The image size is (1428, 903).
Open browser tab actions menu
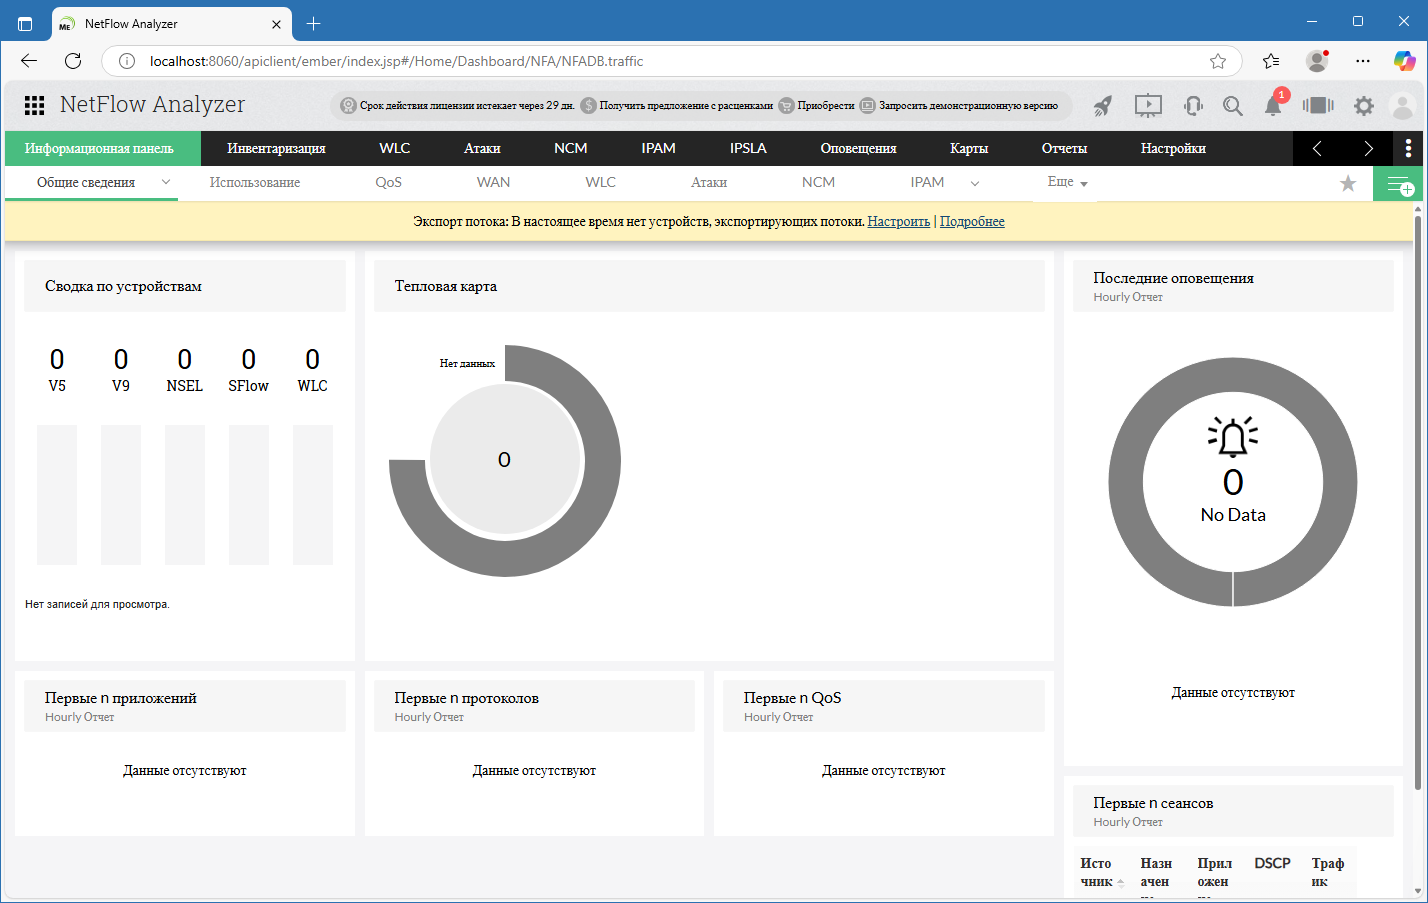tap(25, 23)
